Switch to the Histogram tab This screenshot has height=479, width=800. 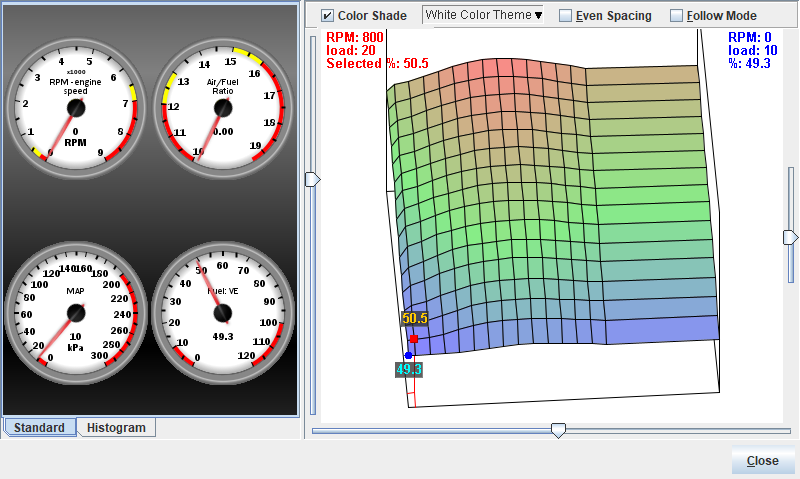point(116,428)
